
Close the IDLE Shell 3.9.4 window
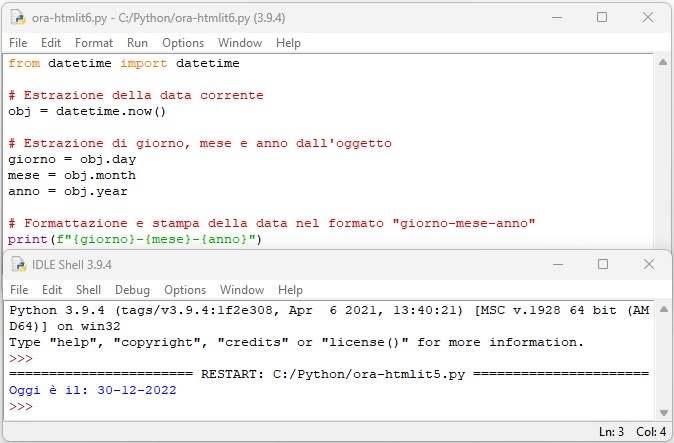point(648,265)
